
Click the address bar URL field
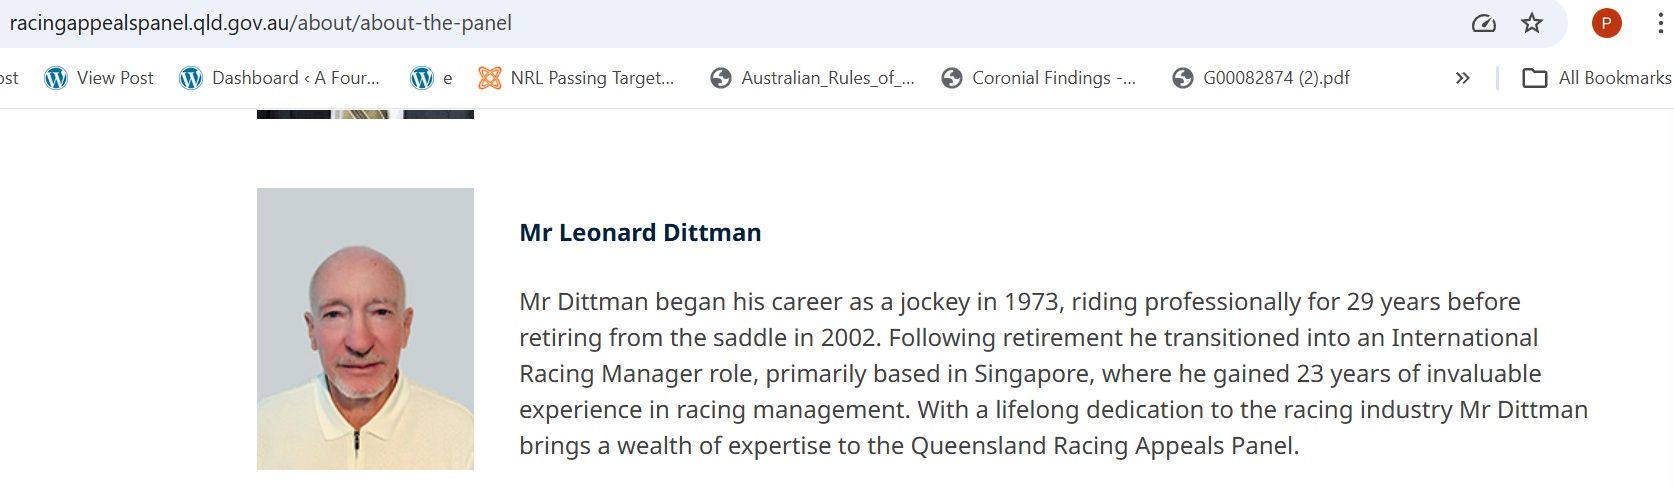(x=700, y=23)
